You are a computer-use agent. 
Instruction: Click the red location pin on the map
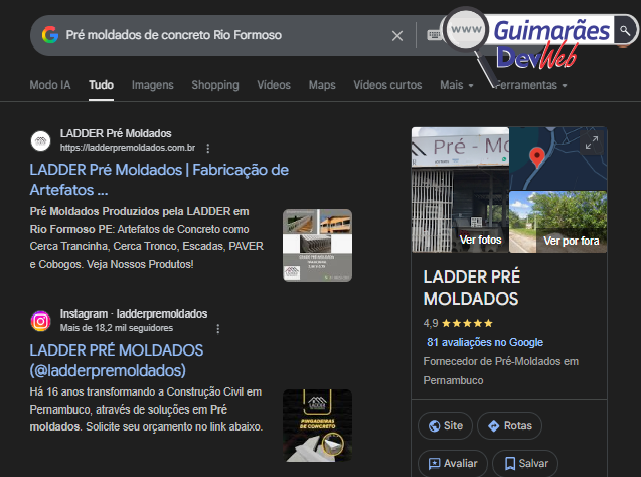(x=536, y=157)
